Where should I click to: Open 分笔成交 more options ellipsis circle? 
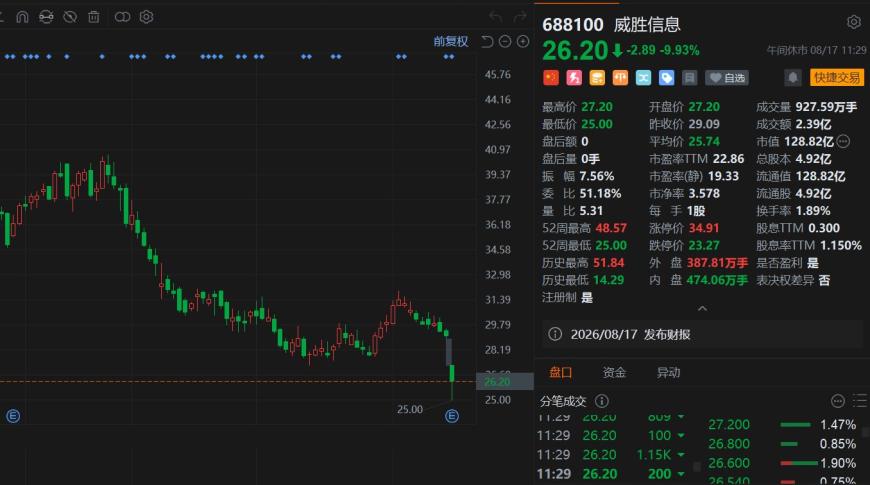pos(838,401)
